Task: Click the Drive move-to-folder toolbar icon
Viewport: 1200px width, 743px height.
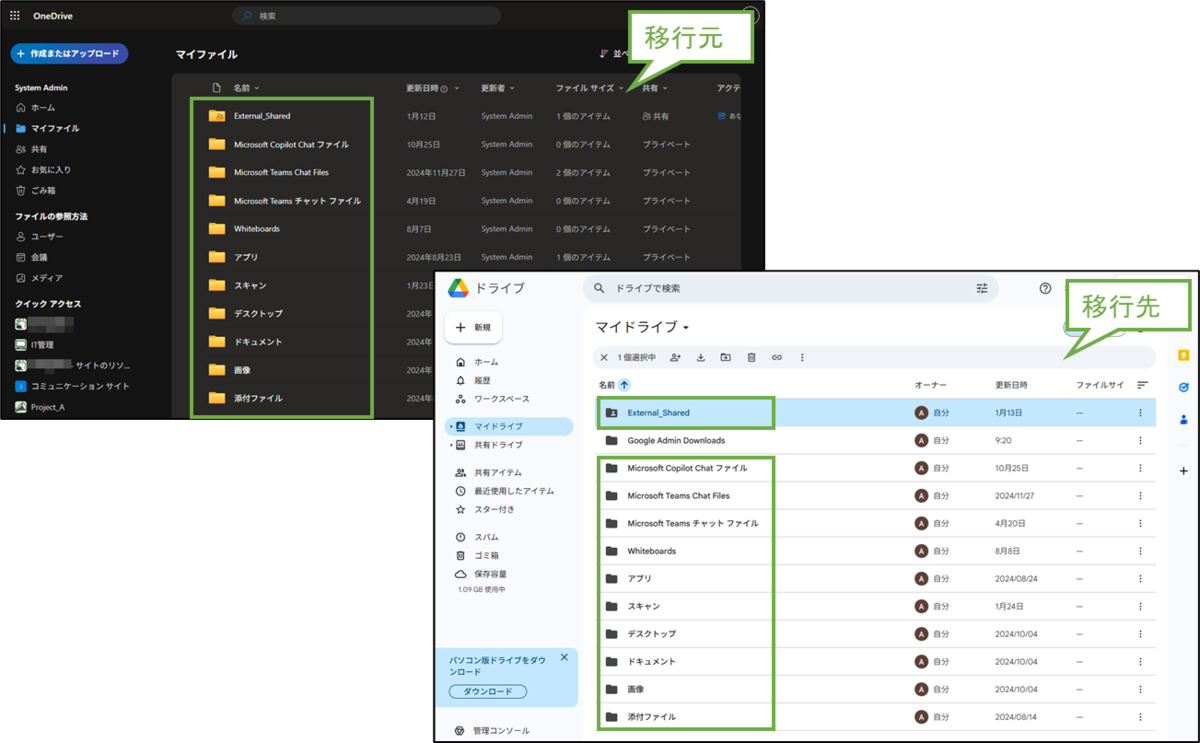Action: pos(726,357)
